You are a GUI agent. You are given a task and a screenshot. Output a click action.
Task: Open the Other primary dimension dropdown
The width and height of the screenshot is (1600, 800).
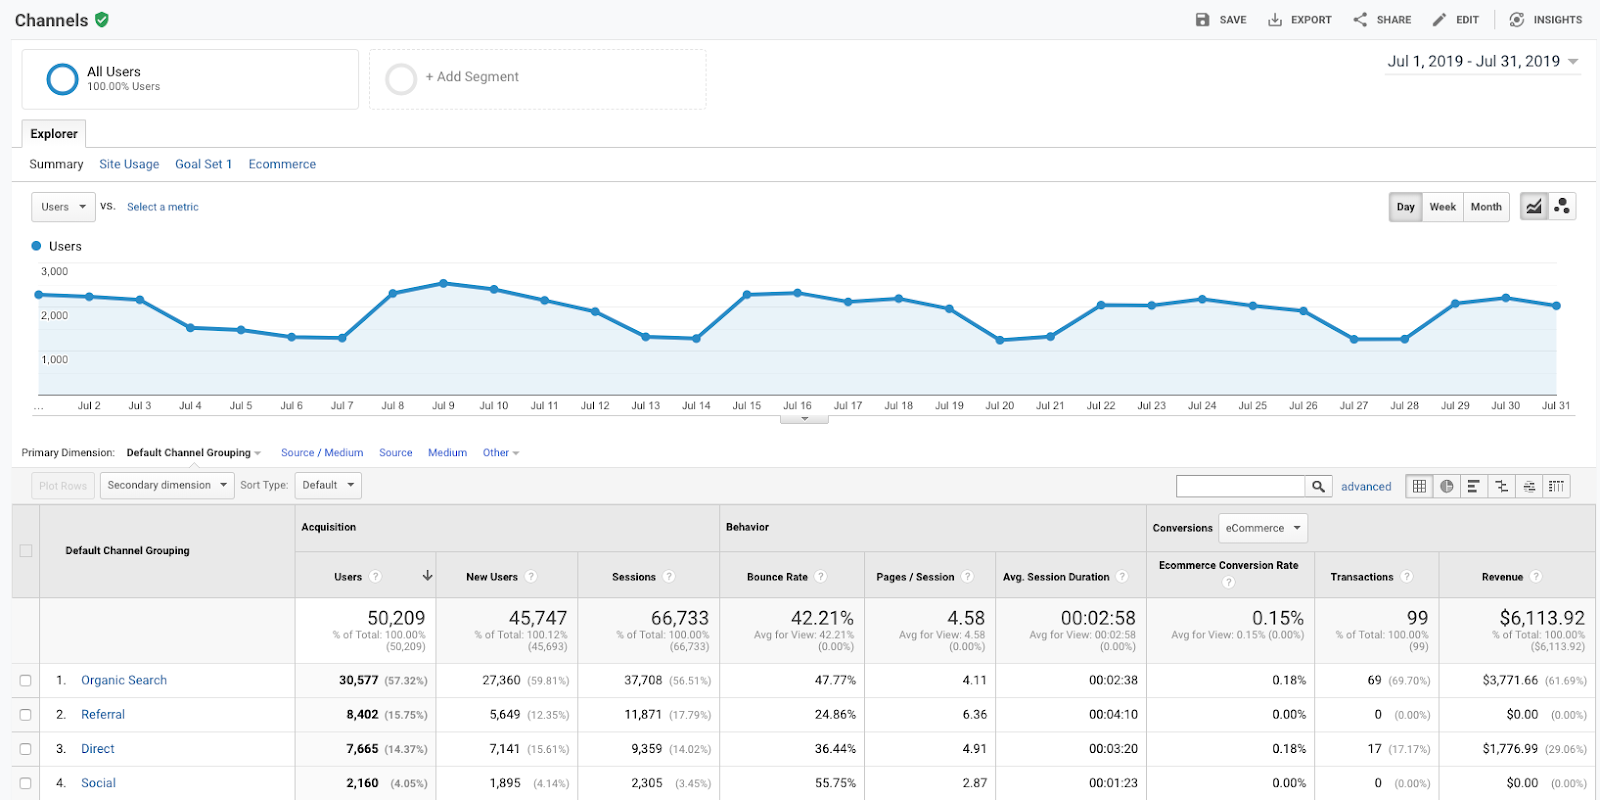click(x=501, y=453)
